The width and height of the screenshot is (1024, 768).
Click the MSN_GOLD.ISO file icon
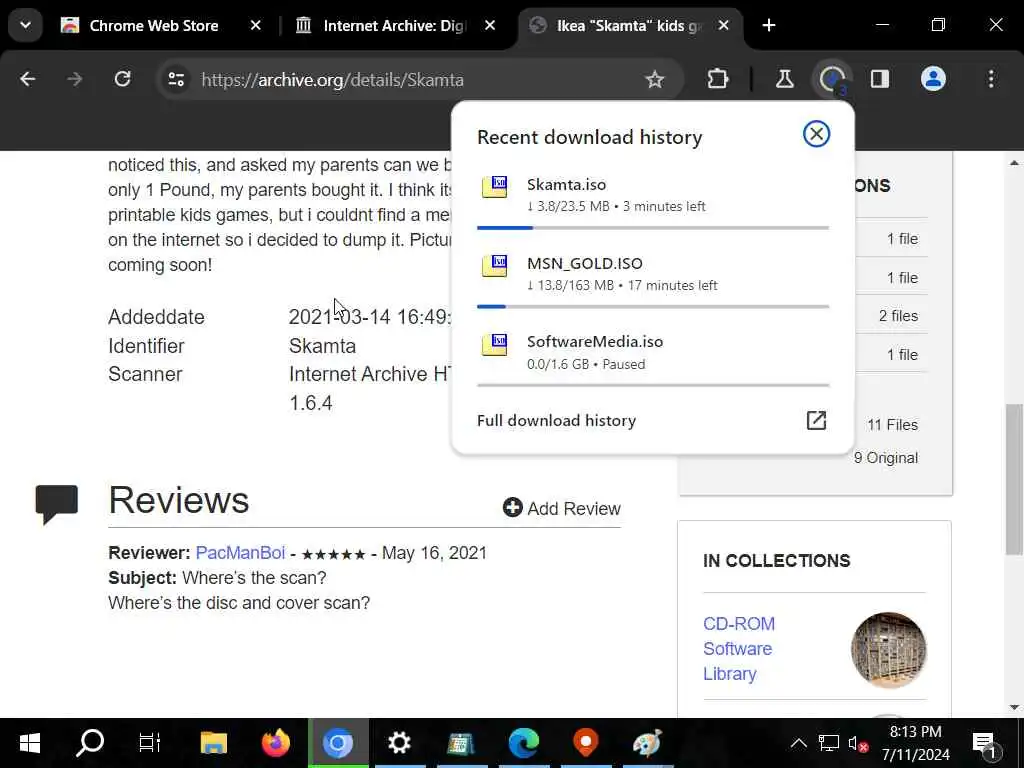point(494,266)
